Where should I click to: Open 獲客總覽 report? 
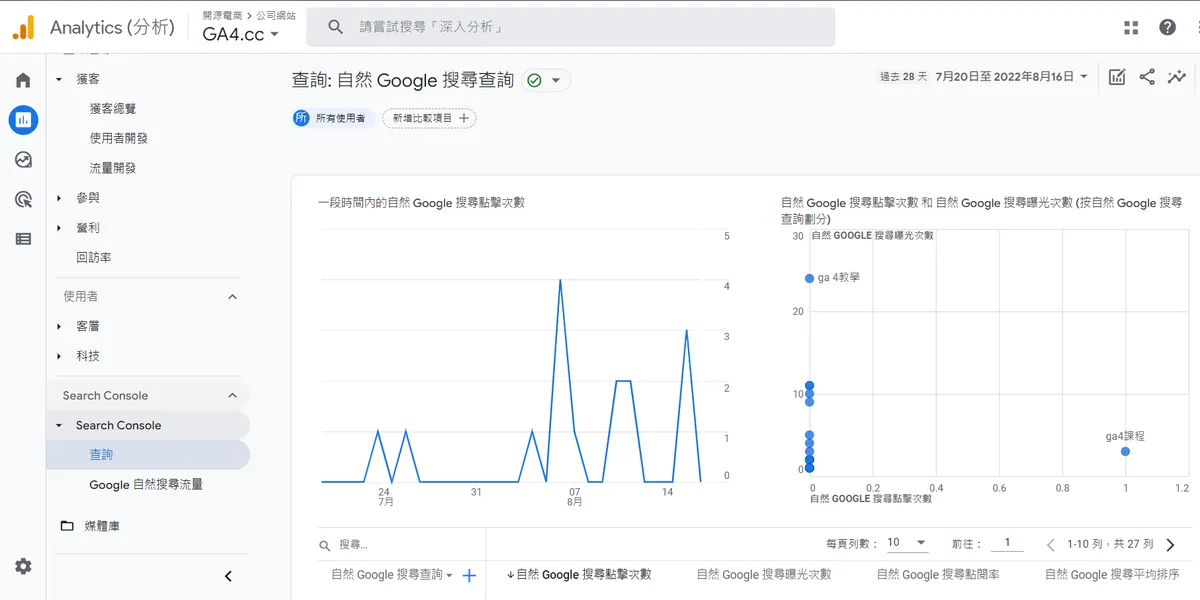(113, 109)
